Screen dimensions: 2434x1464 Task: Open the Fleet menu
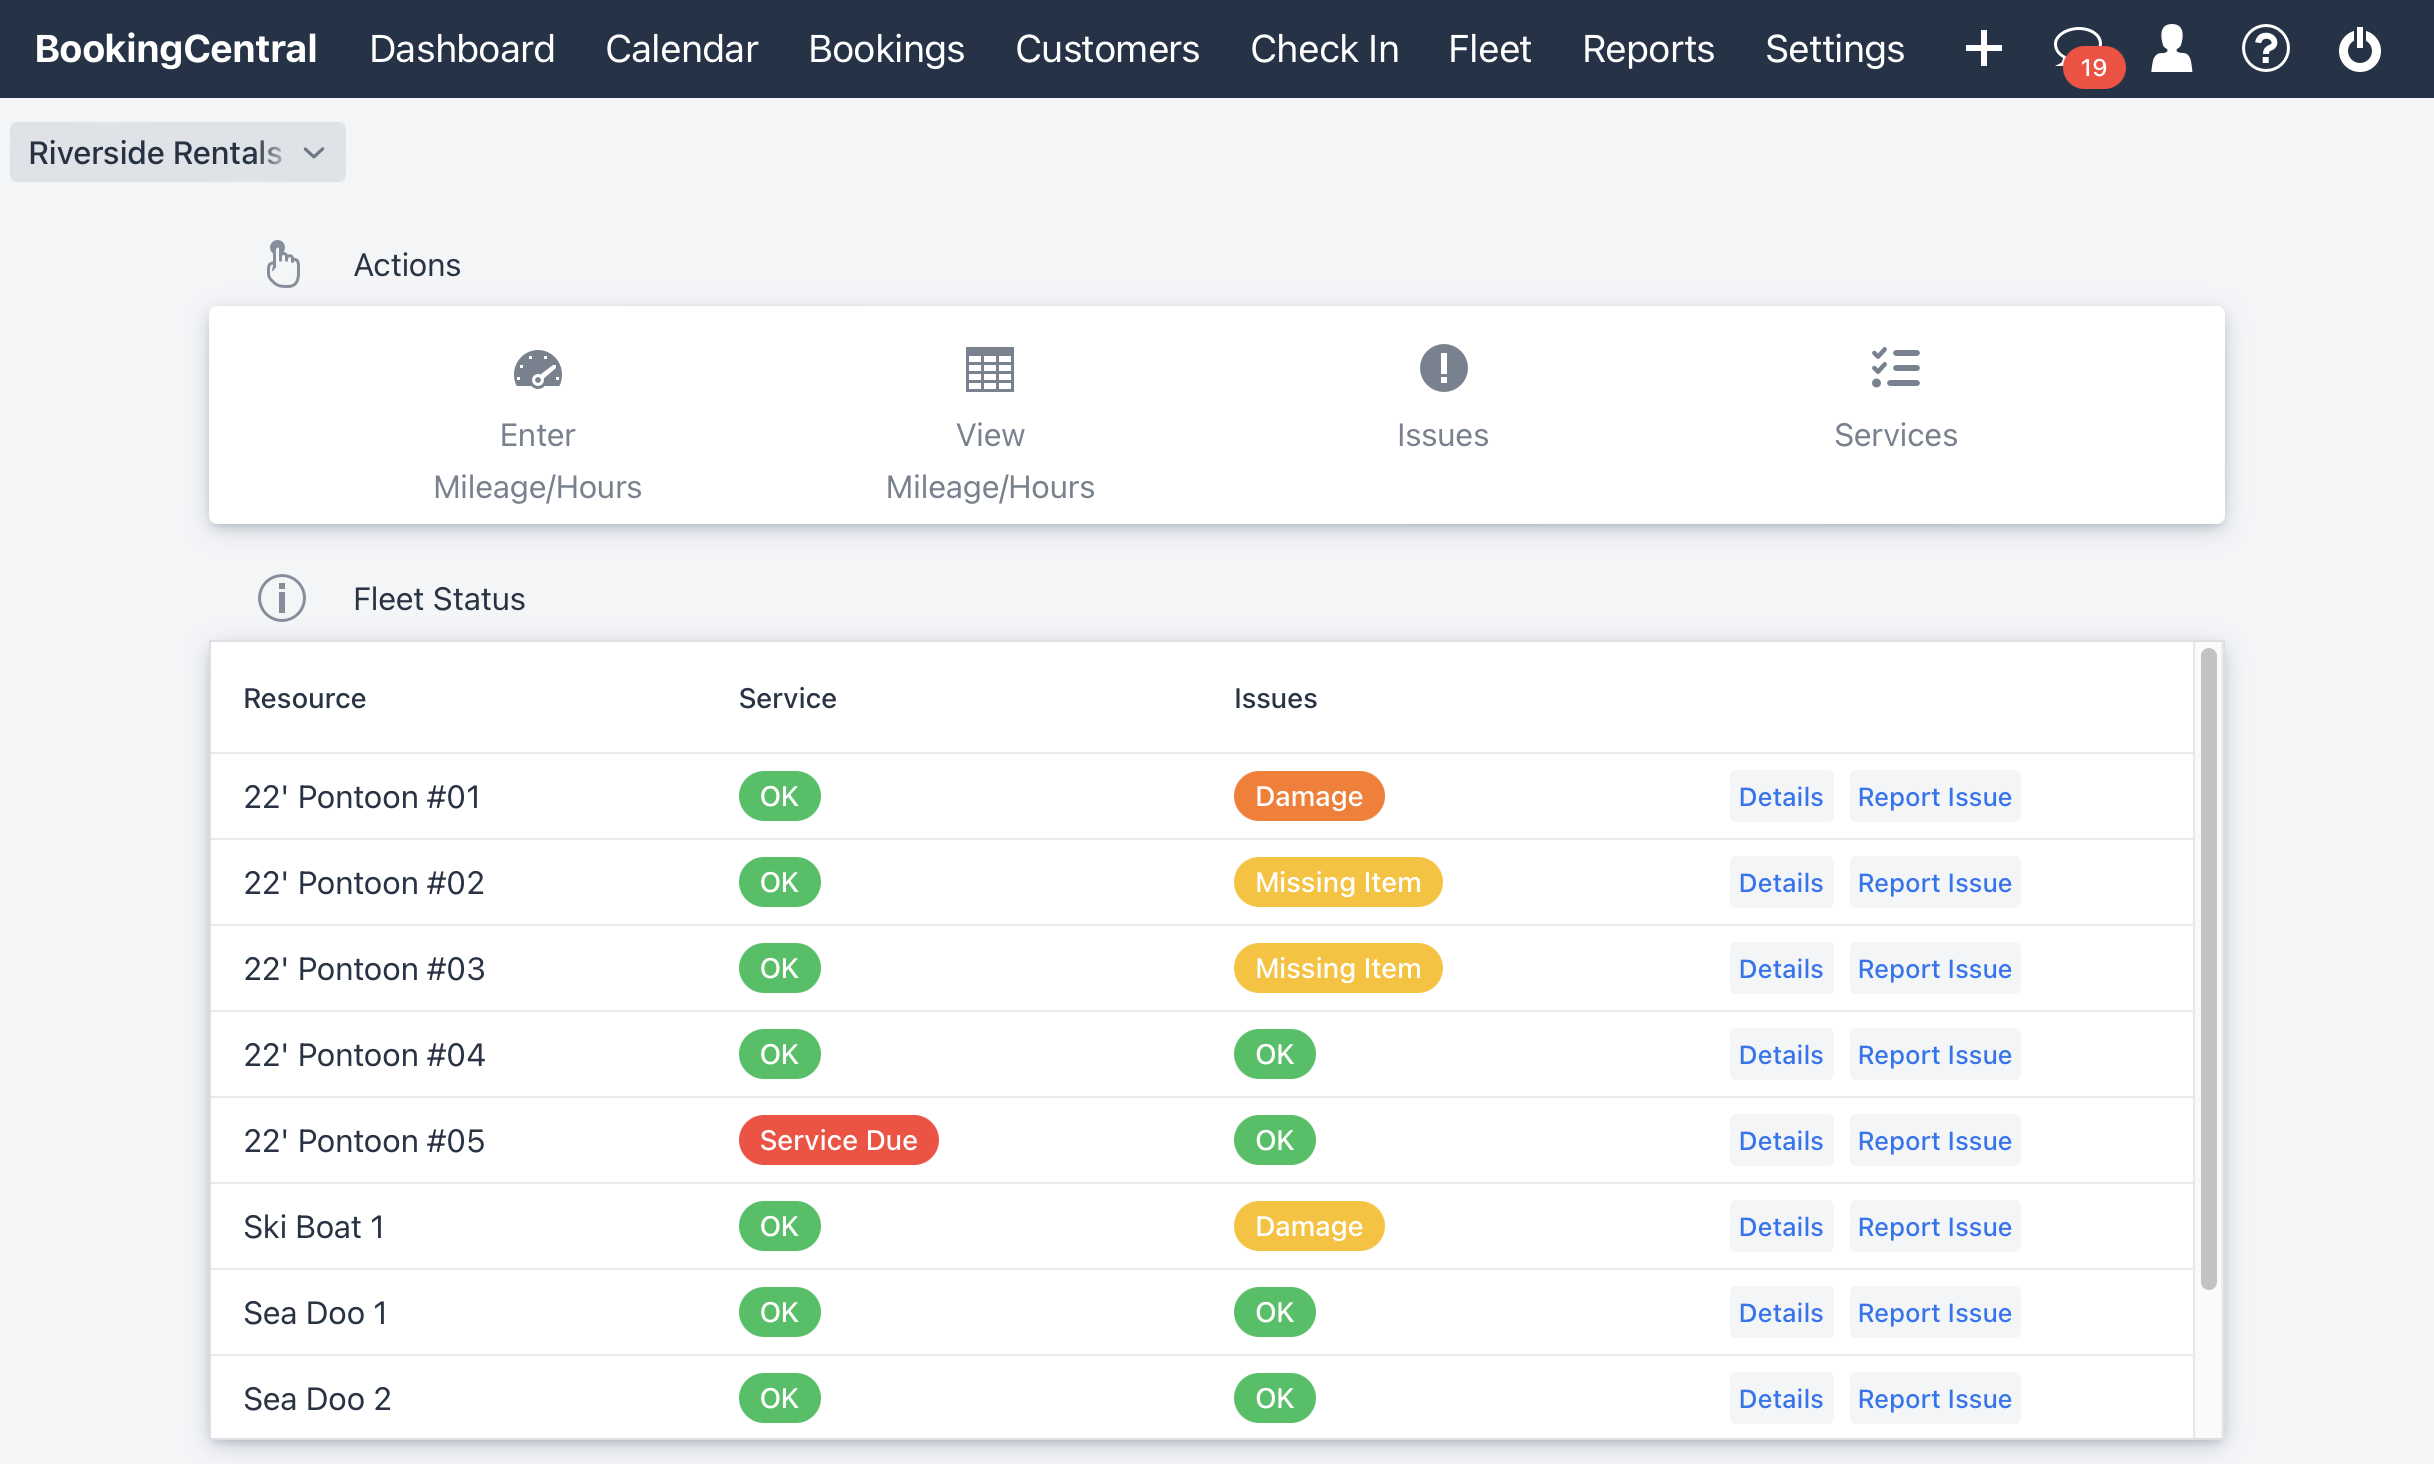[x=1490, y=49]
